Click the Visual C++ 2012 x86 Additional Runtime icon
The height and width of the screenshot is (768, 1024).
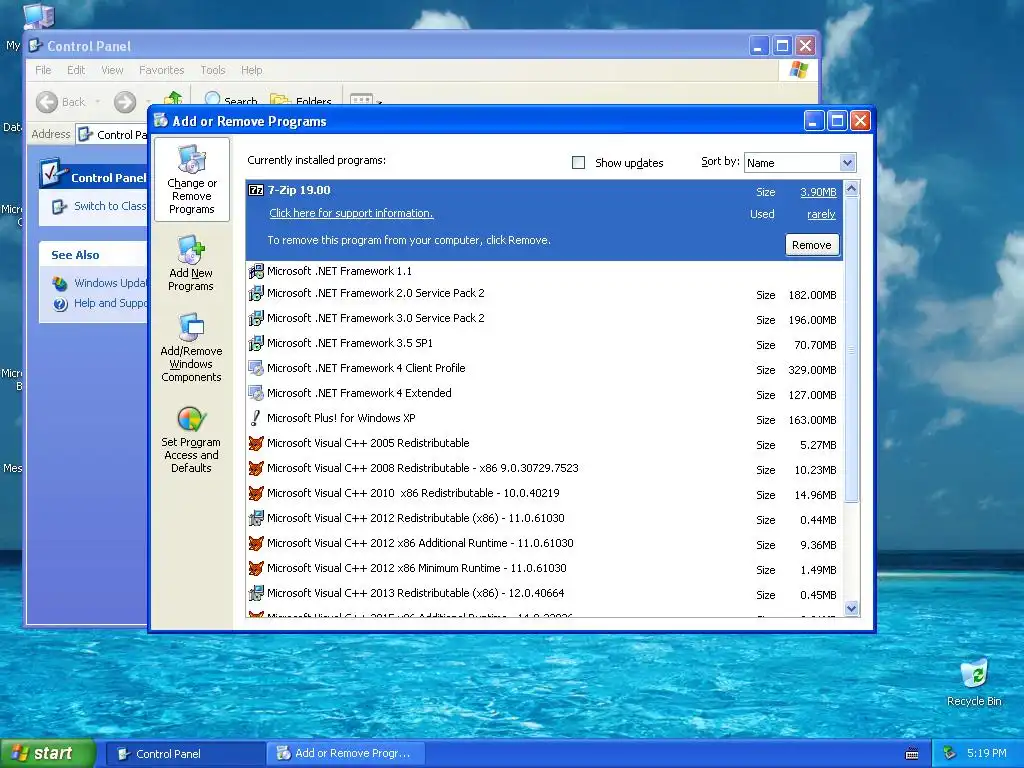tap(256, 543)
